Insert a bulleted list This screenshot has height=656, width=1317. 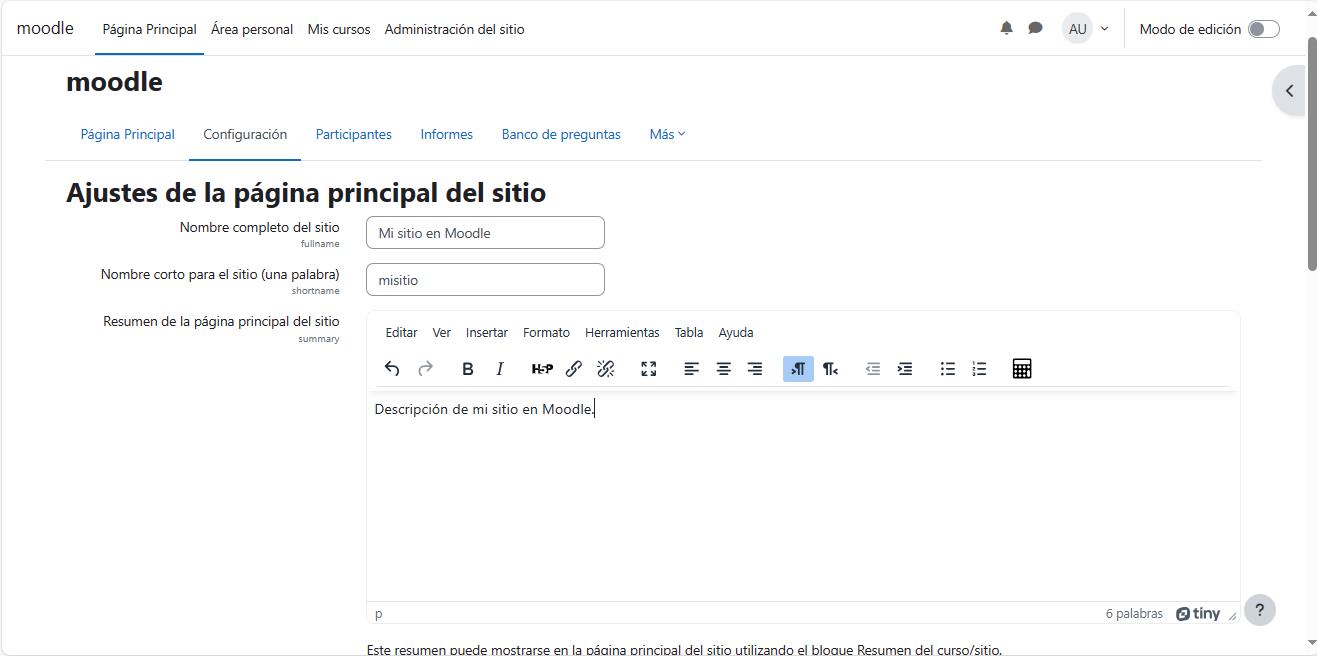[947, 369]
